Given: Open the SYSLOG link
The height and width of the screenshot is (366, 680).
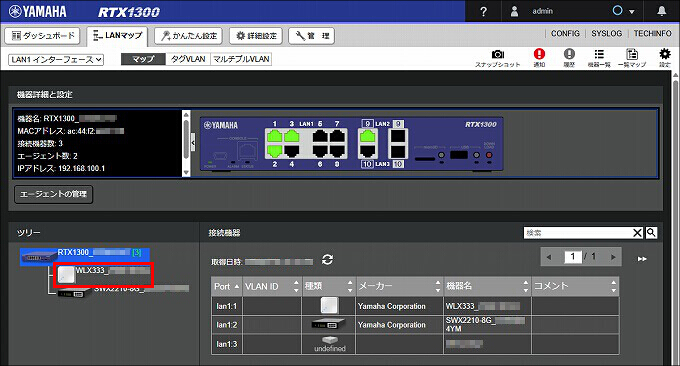Looking at the screenshot, I should click(606, 33).
